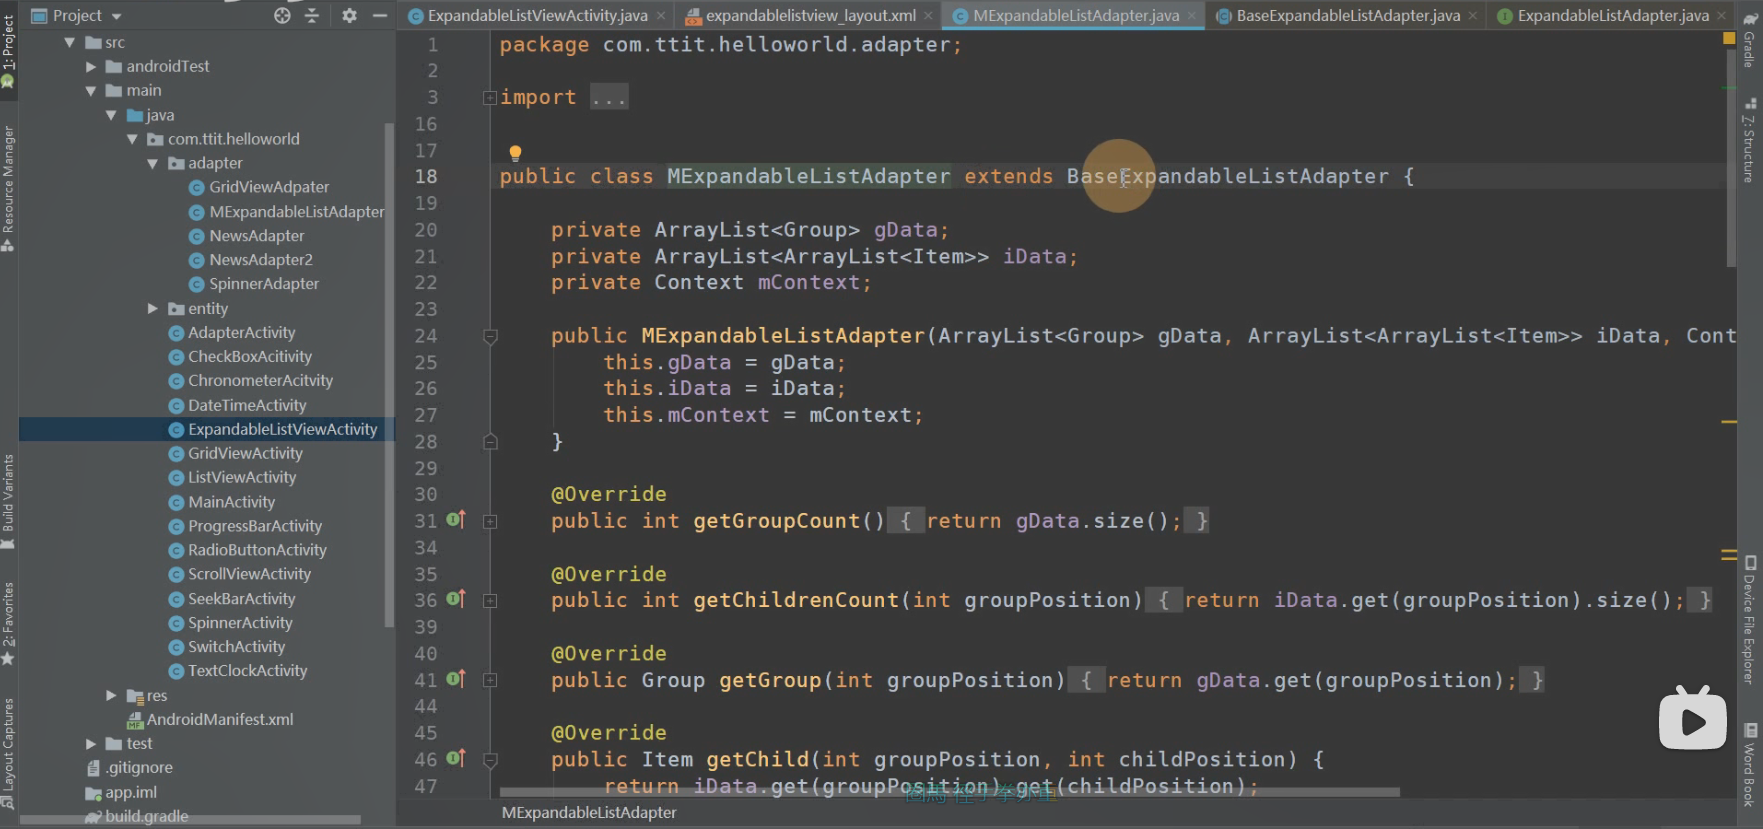The height and width of the screenshot is (829, 1763).
Task: Click override gutter icon for getChildrenCount
Action: click(x=456, y=599)
